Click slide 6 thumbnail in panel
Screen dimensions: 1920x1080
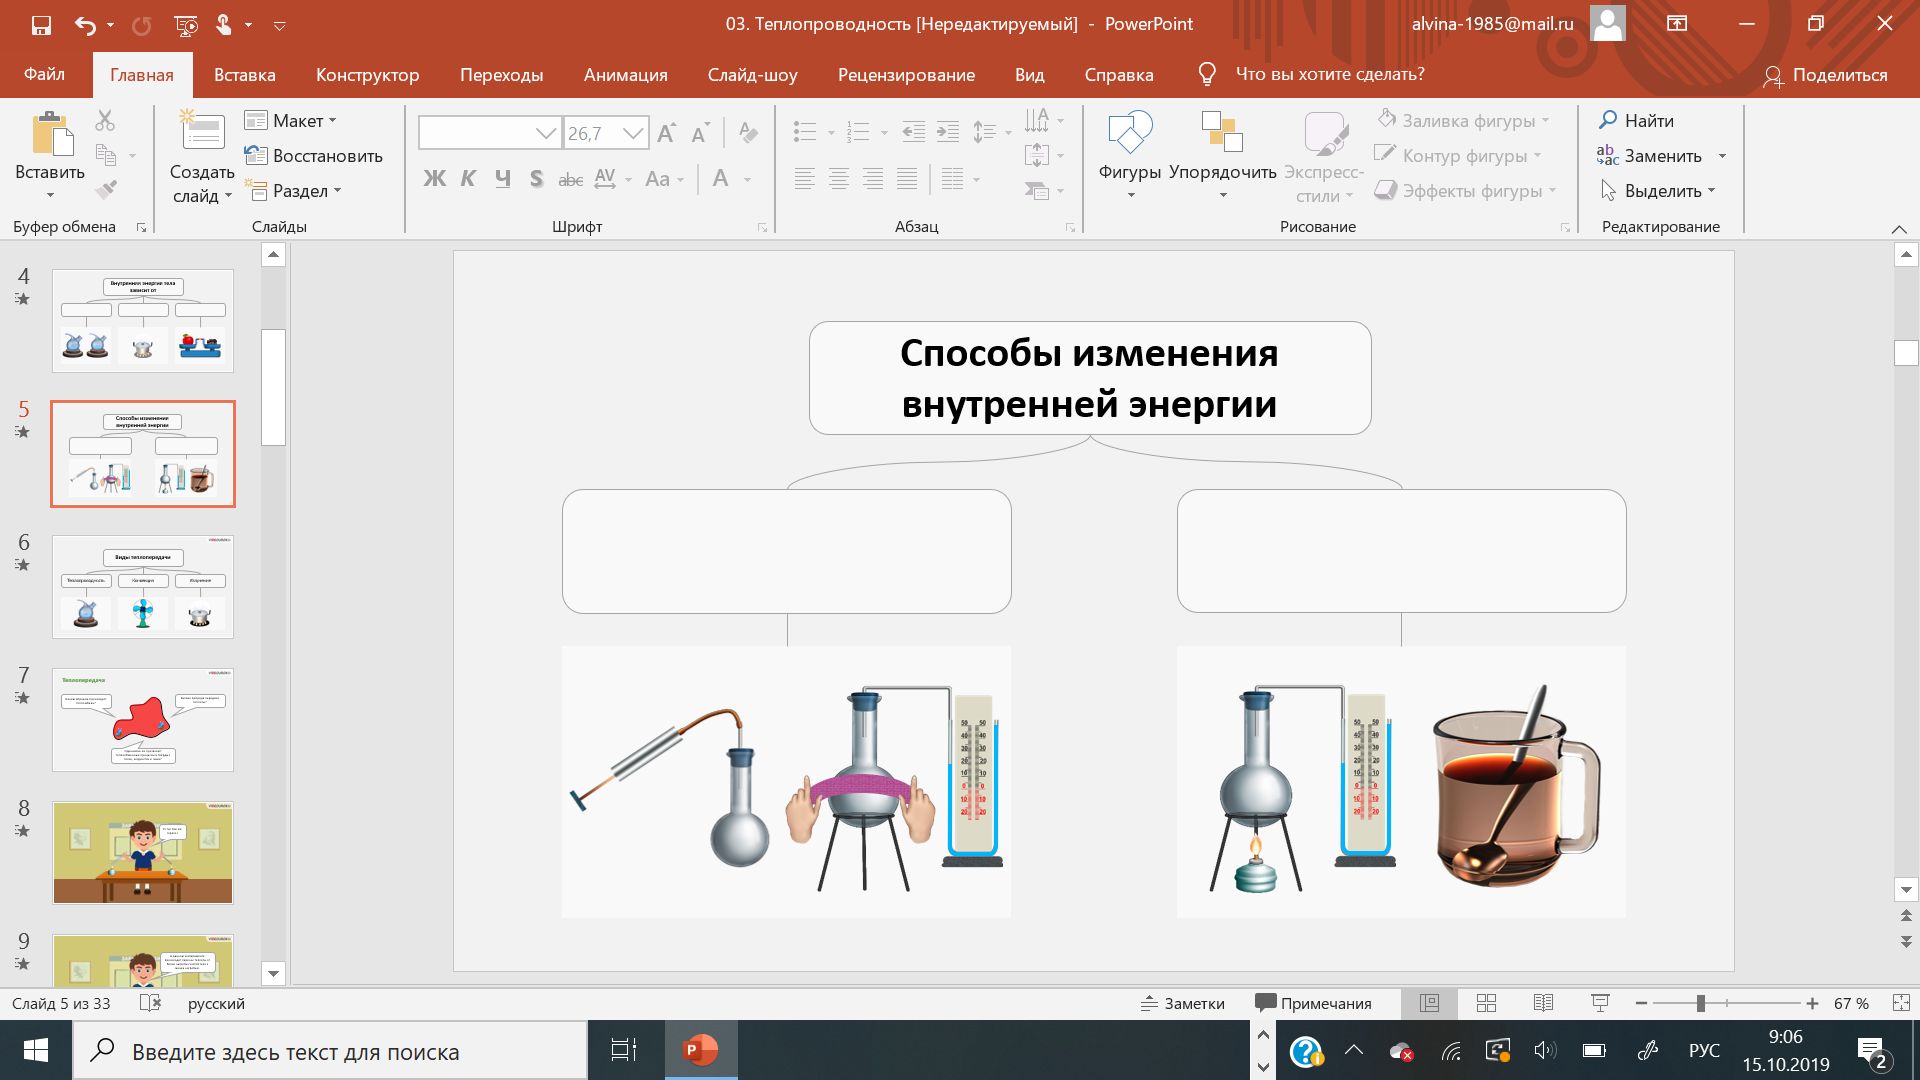tap(142, 587)
